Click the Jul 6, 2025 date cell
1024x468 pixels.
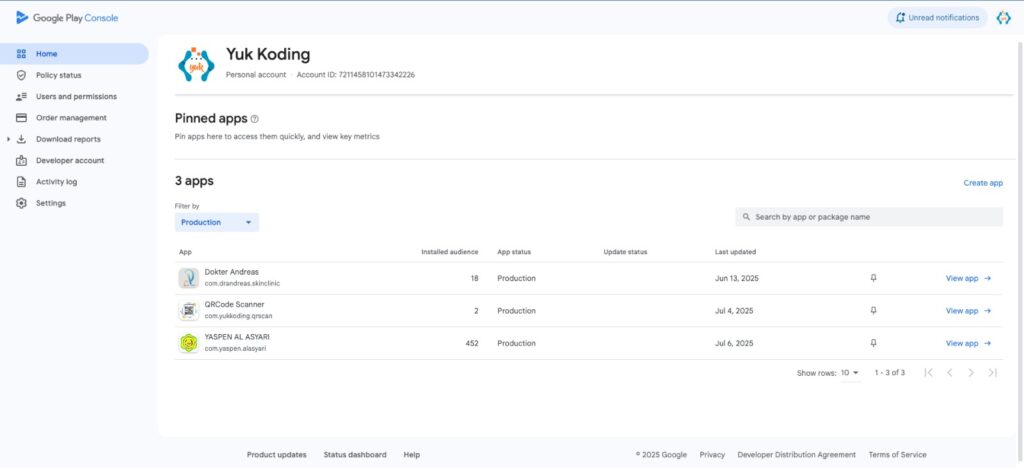pyautogui.click(x=734, y=343)
